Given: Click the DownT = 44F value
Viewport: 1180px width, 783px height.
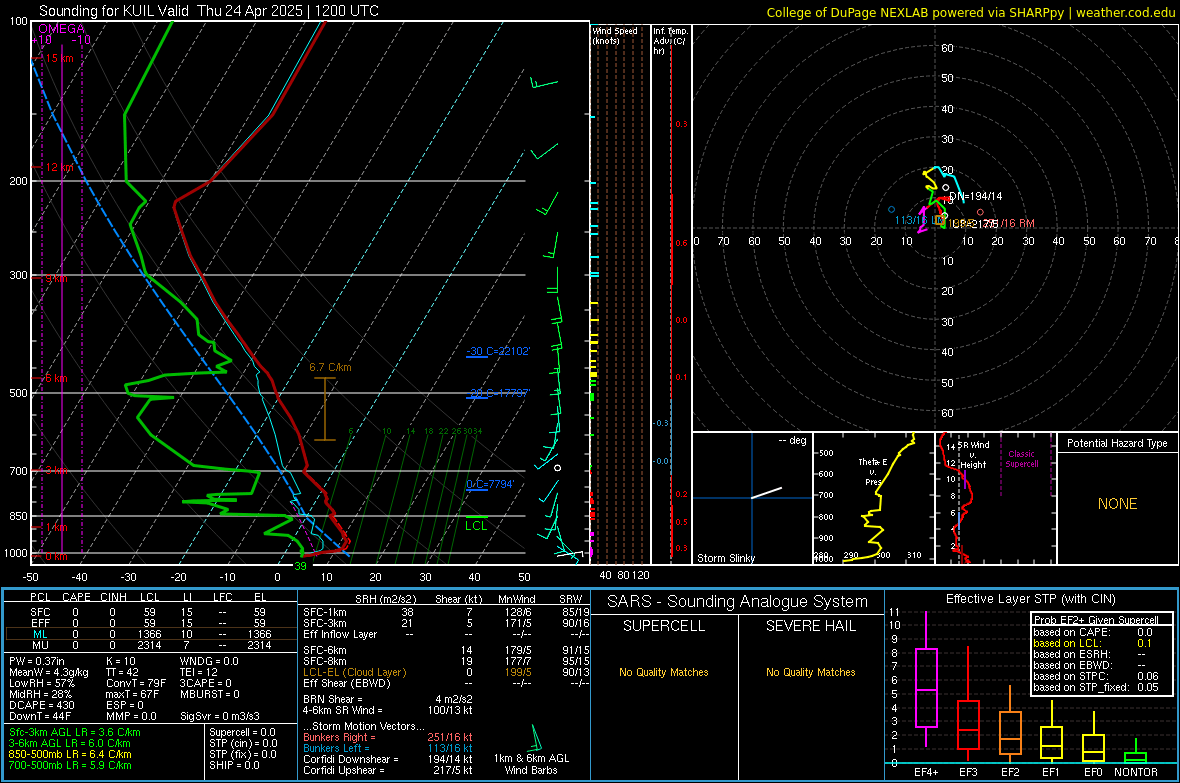Looking at the screenshot, I should [40, 716].
